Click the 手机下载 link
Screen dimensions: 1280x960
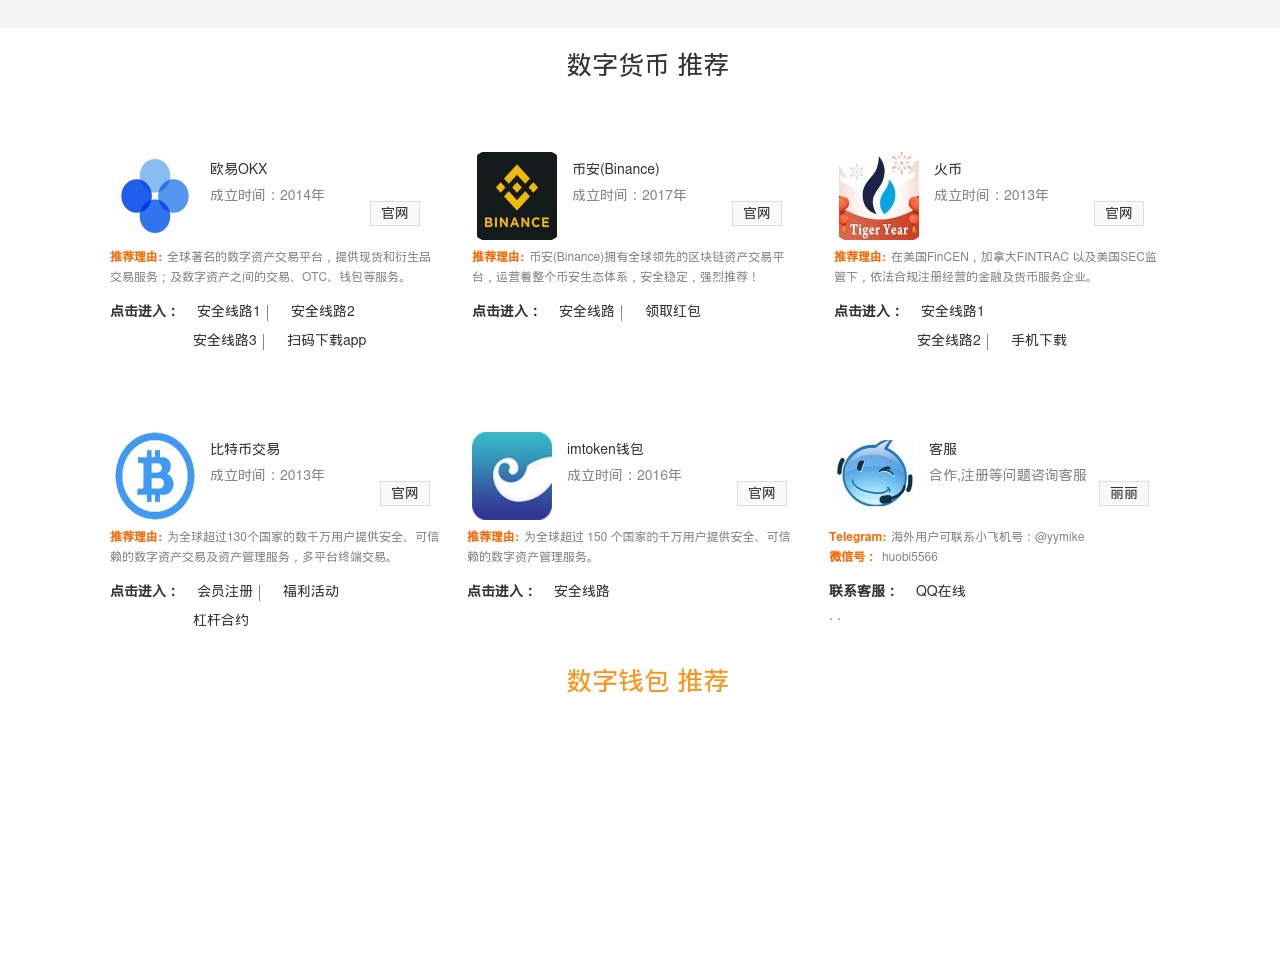point(1039,340)
